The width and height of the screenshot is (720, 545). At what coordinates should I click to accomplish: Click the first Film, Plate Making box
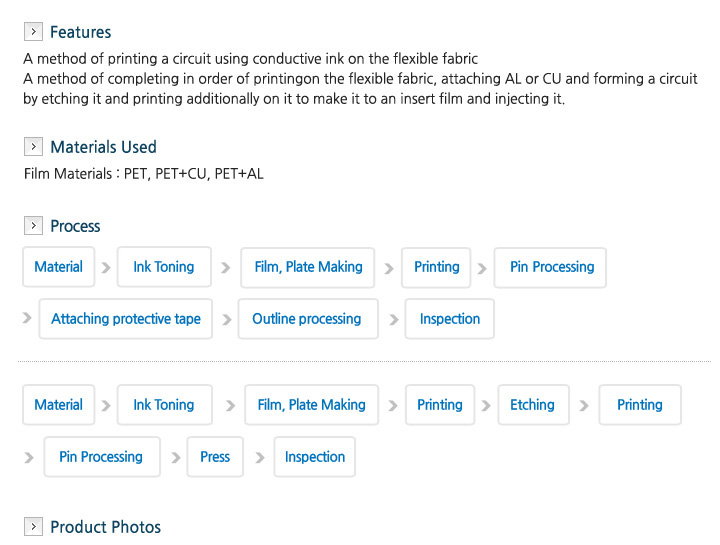(308, 268)
